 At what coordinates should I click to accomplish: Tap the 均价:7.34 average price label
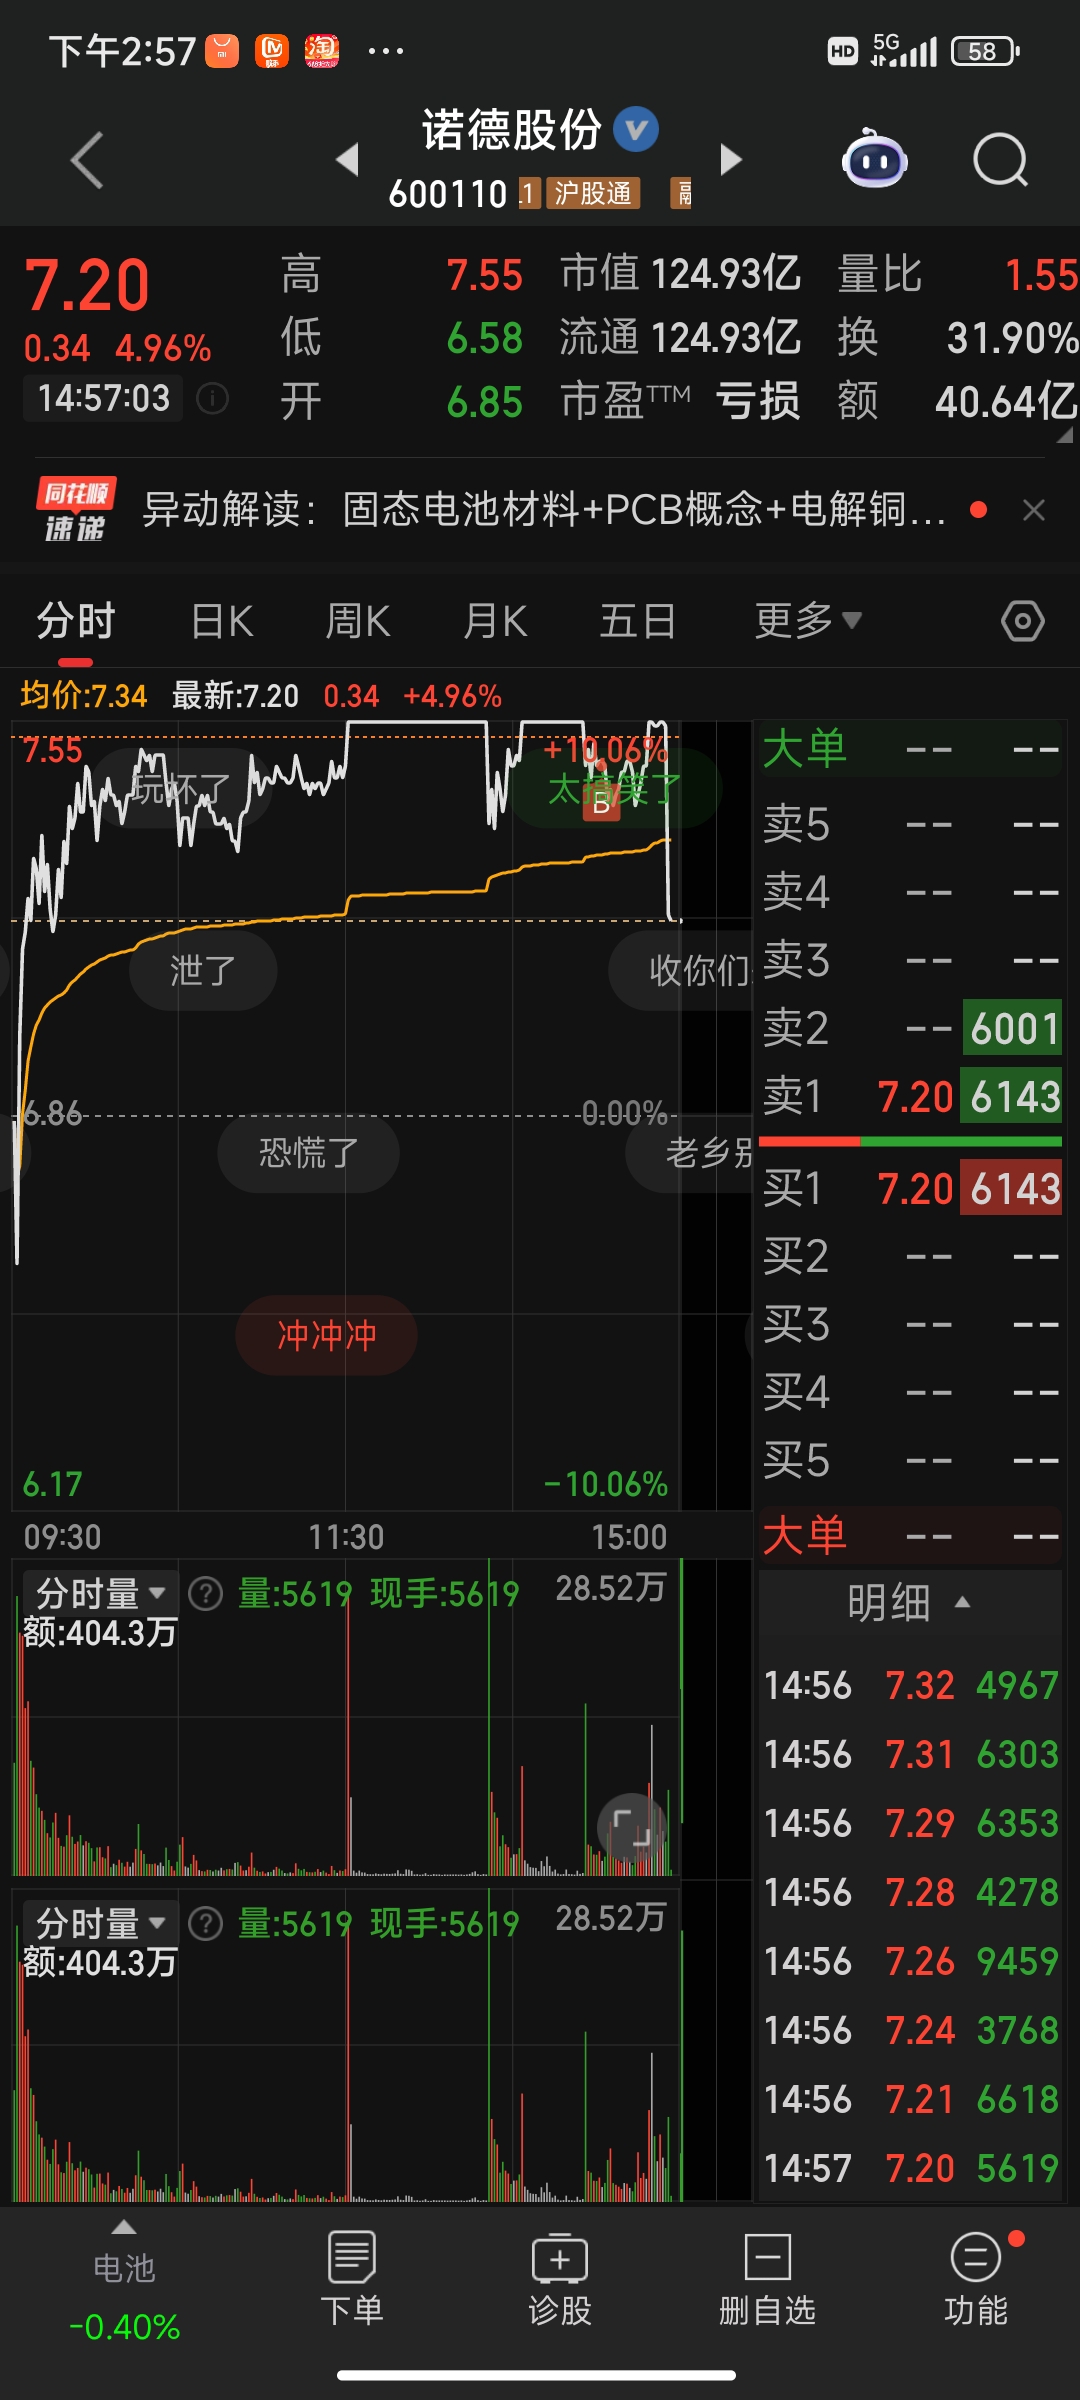[x=84, y=695]
